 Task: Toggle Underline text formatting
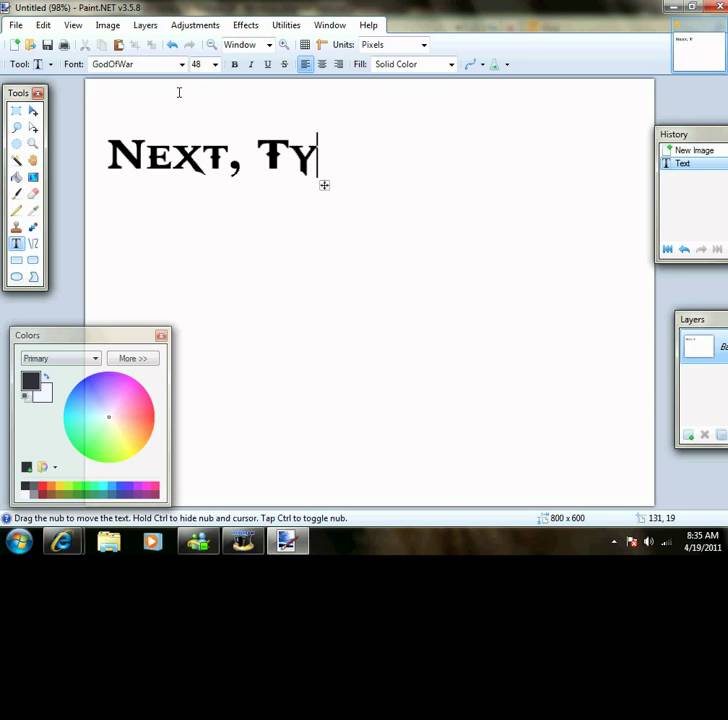267,65
